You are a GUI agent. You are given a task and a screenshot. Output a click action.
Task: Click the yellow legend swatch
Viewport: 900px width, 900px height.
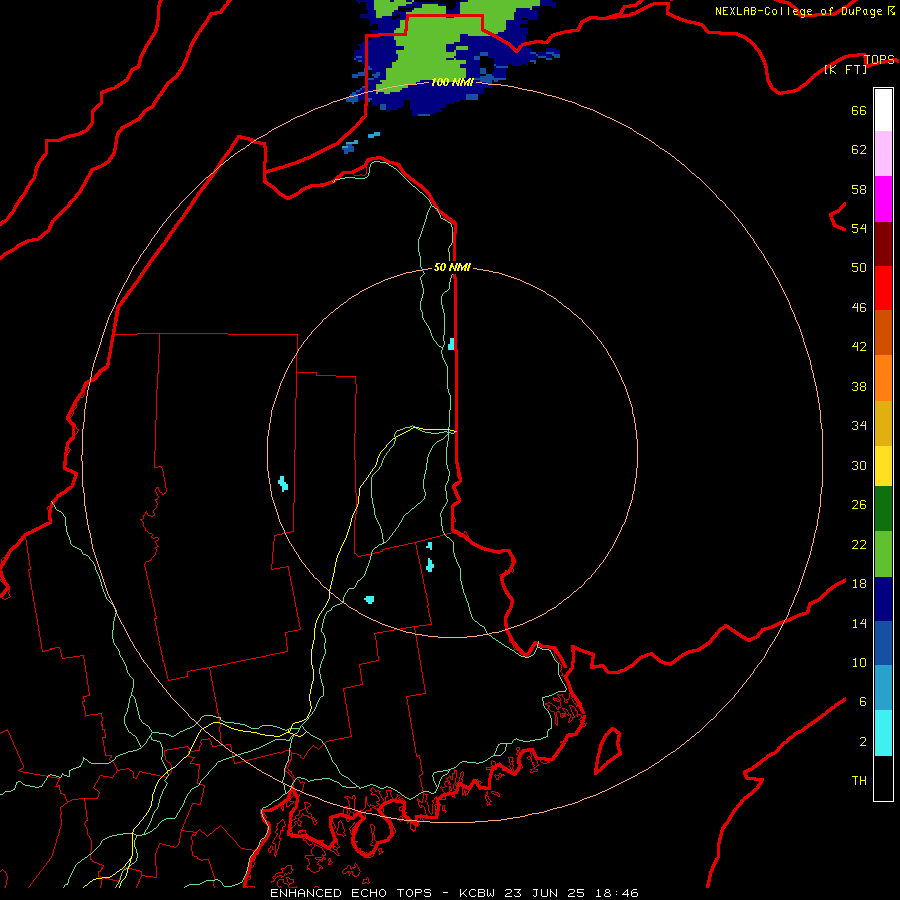tap(883, 466)
